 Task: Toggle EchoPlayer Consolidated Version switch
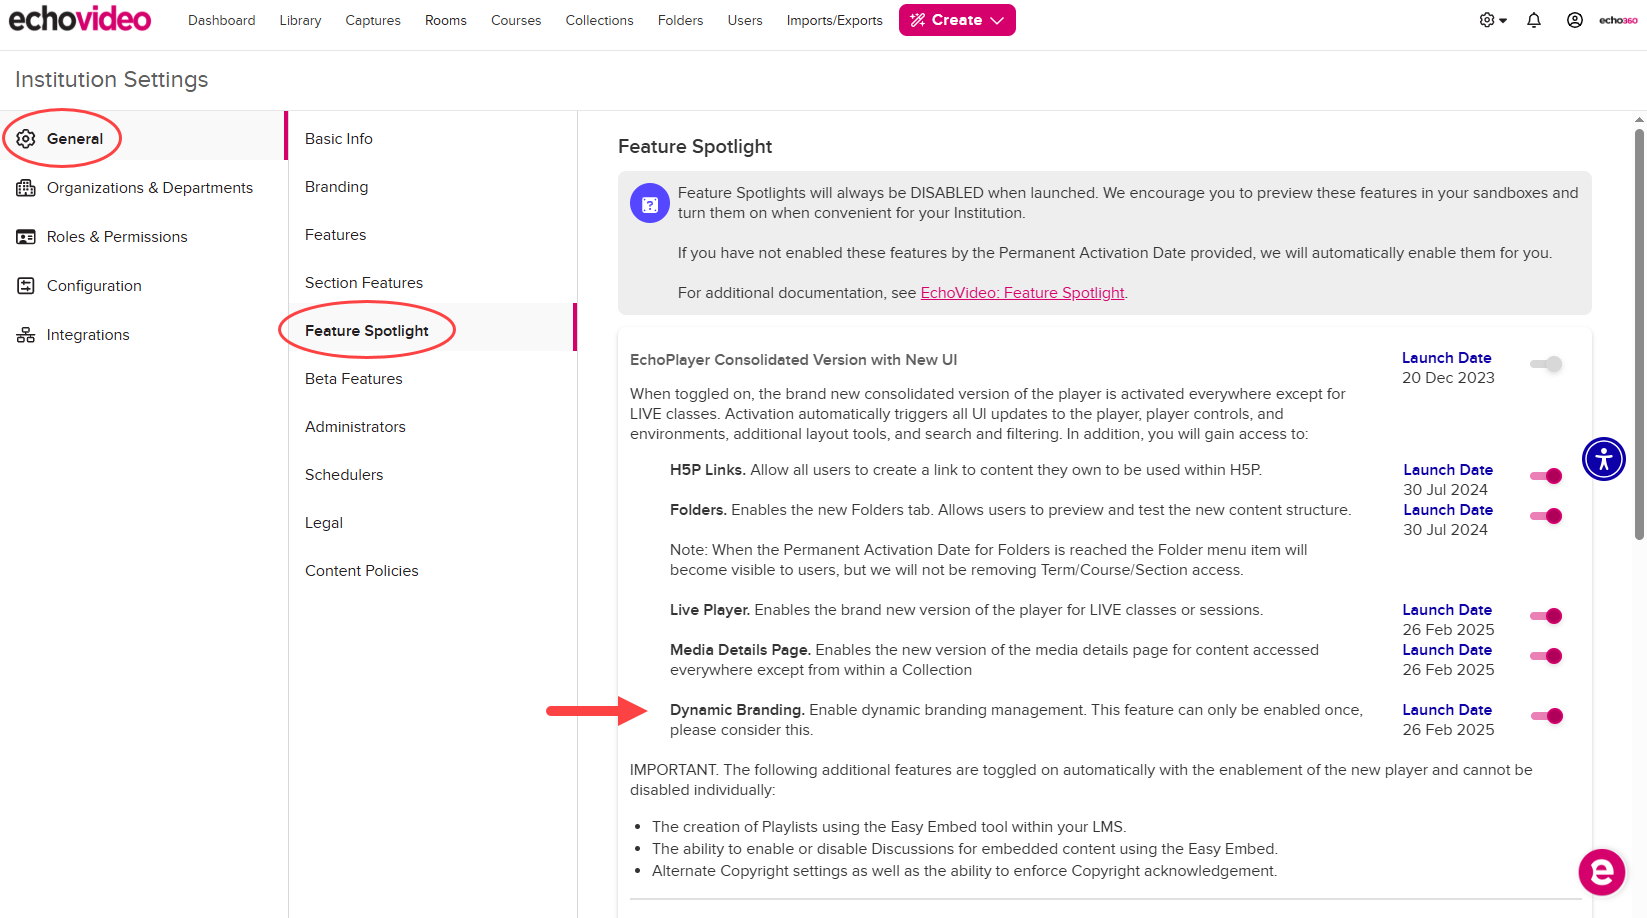[1546, 364]
